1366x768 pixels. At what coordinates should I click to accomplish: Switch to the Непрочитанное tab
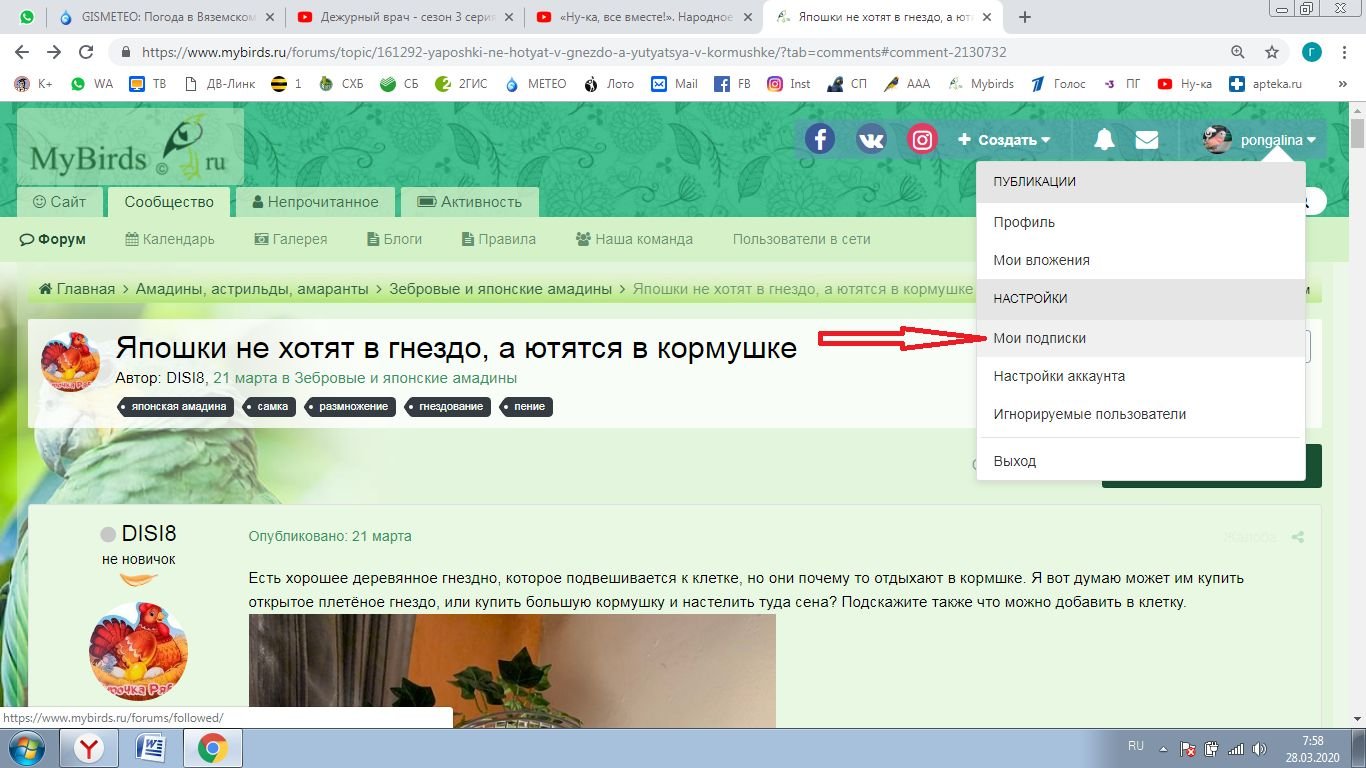(315, 202)
